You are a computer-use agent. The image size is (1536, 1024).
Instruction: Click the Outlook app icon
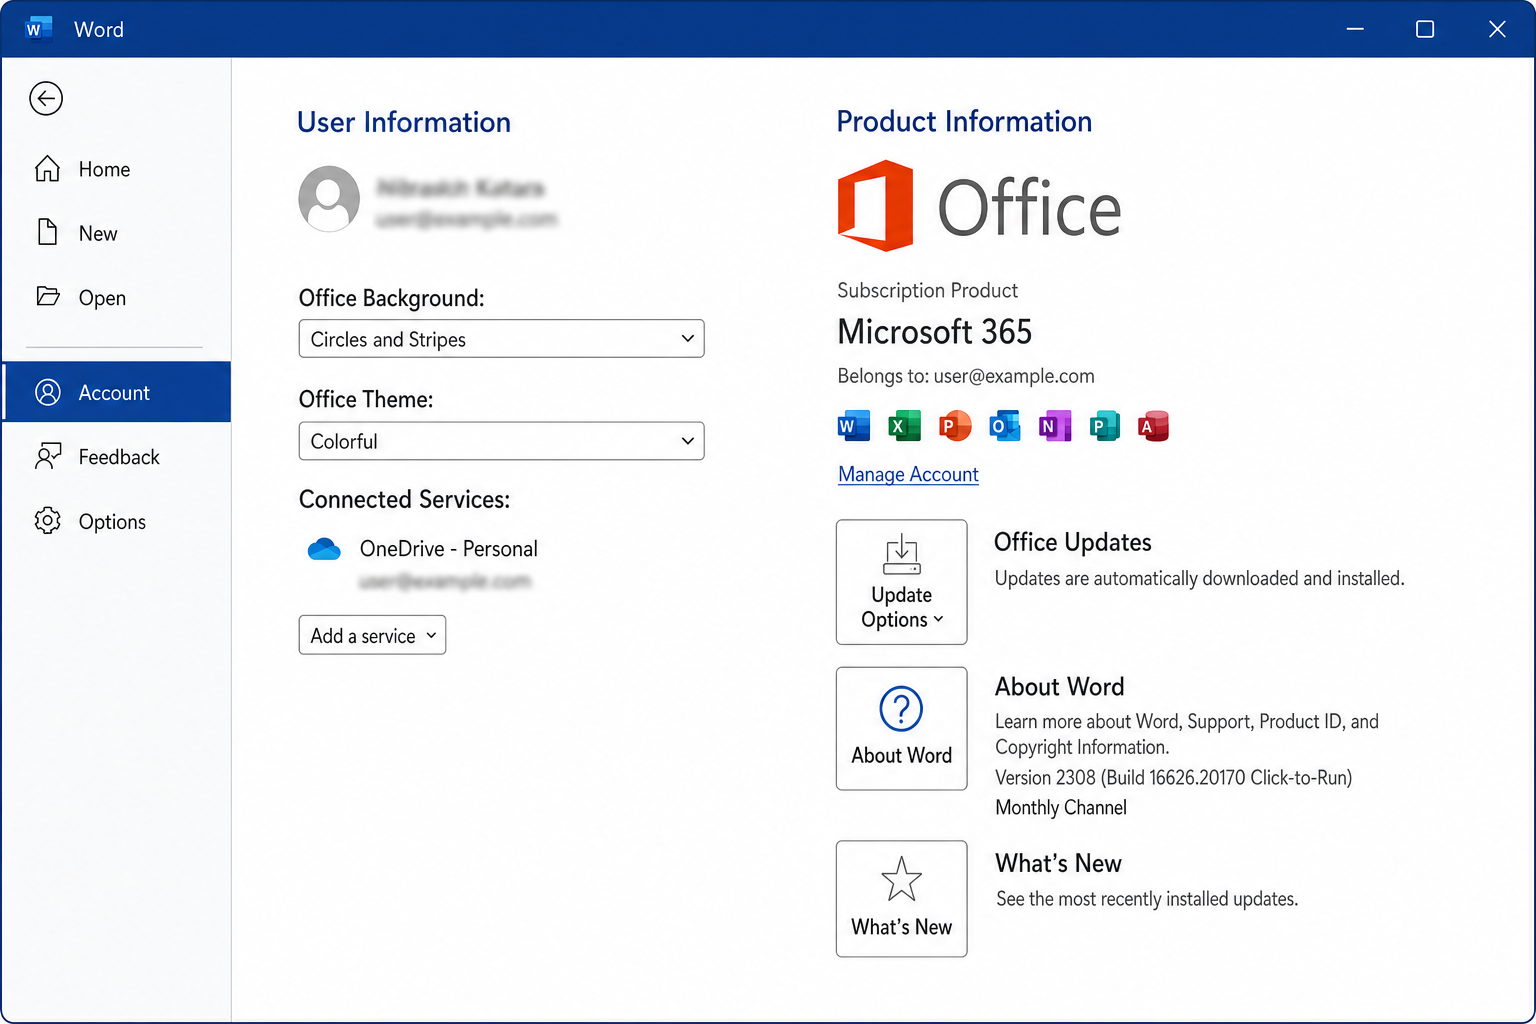point(1004,426)
